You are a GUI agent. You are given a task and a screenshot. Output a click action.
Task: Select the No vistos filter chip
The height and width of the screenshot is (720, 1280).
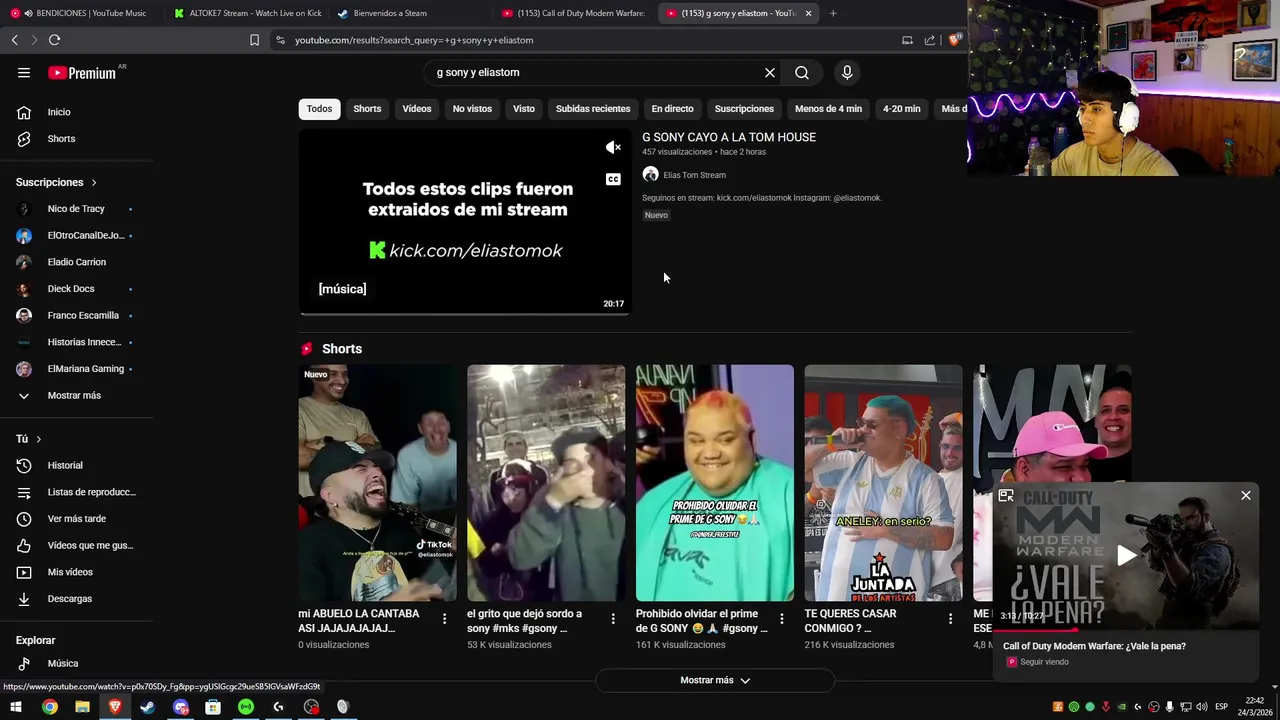point(472,109)
